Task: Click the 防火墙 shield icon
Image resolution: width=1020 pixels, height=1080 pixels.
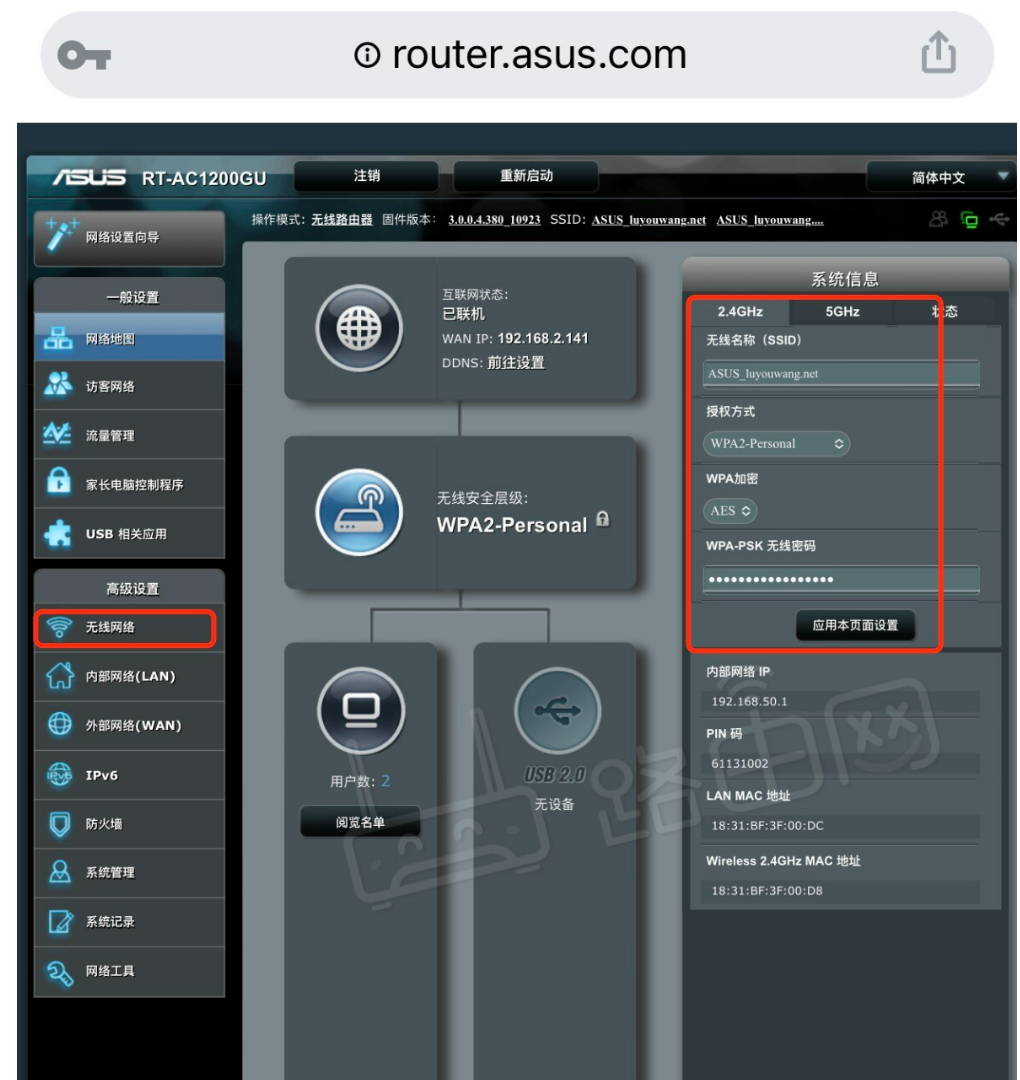Action: coord(60,823)
